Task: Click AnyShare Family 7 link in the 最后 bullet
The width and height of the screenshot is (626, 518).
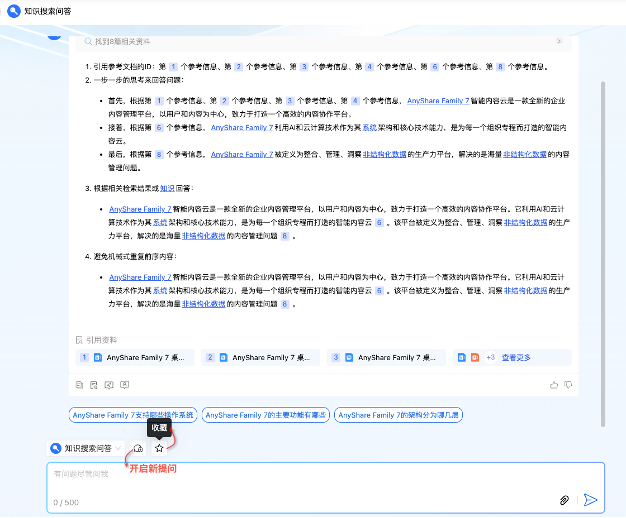Action: tap(242, 154)
